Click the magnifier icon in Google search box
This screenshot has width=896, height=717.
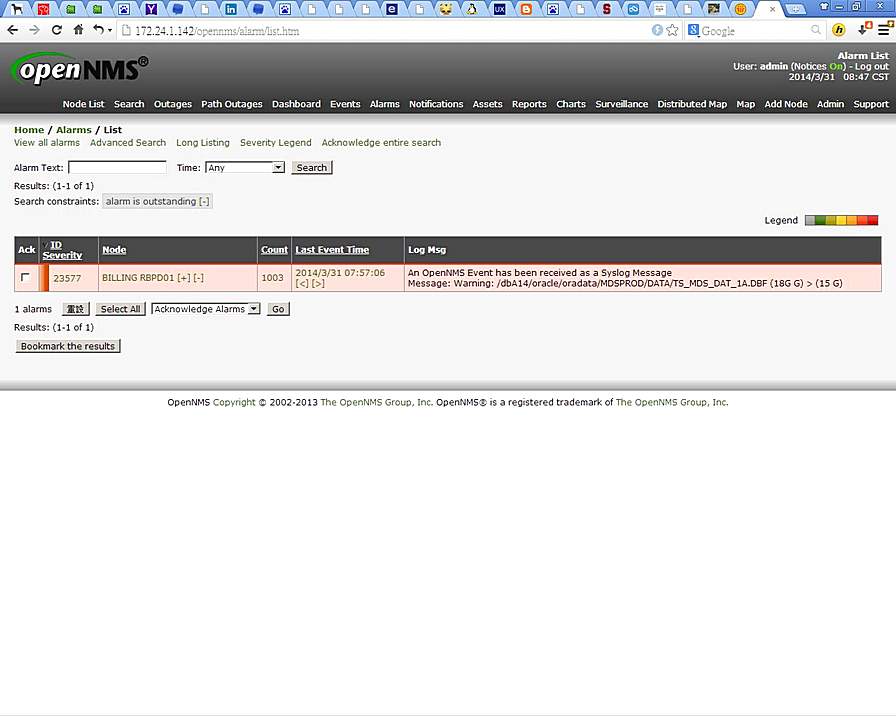click(815, 30)
